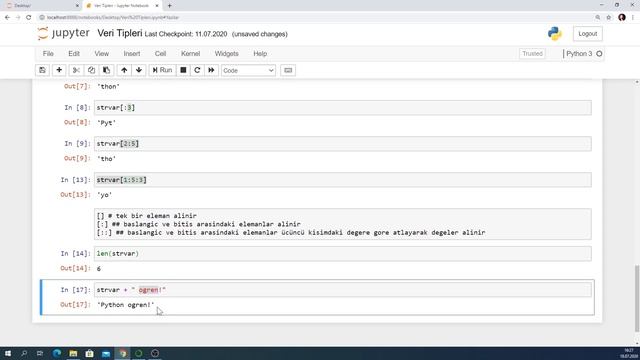Reload the browser page

click(29, 18)
